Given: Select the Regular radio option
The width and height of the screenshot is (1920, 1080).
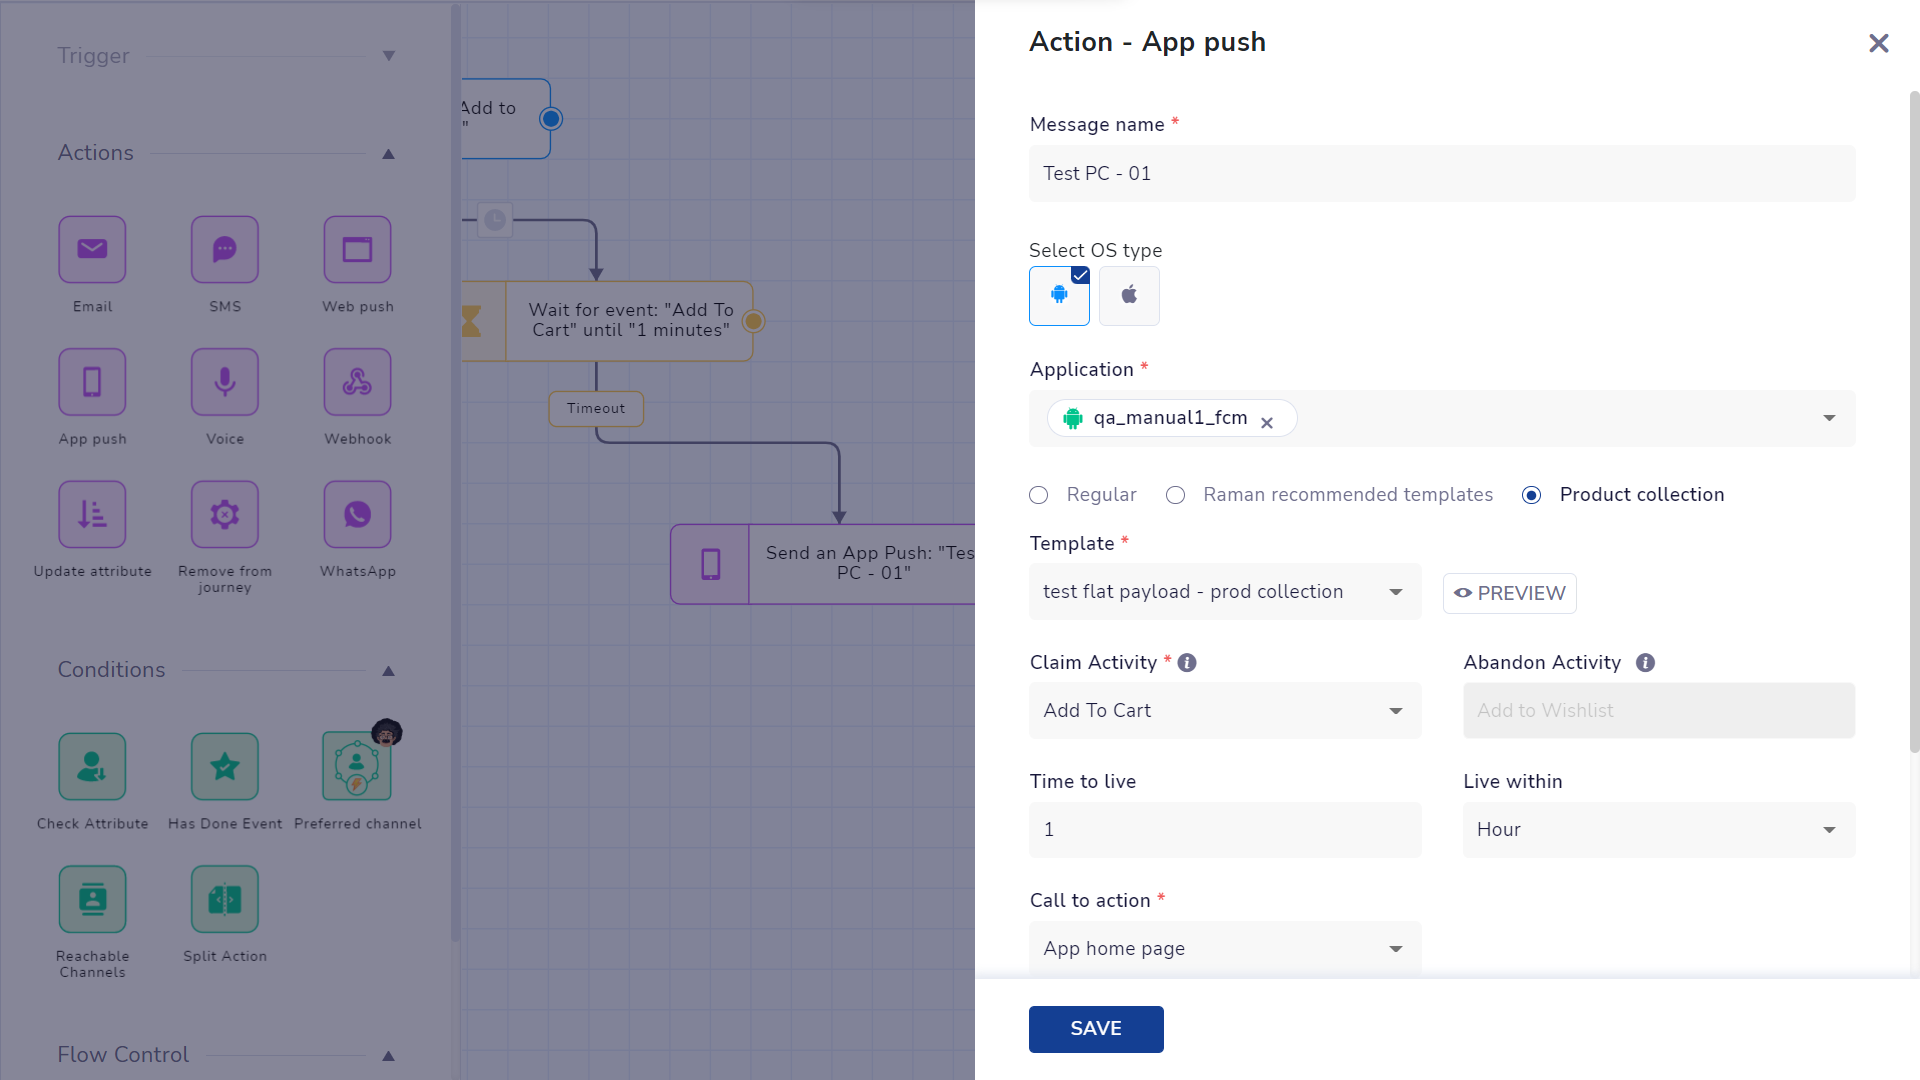Looking at the screenshot, I should point(1039,495).
